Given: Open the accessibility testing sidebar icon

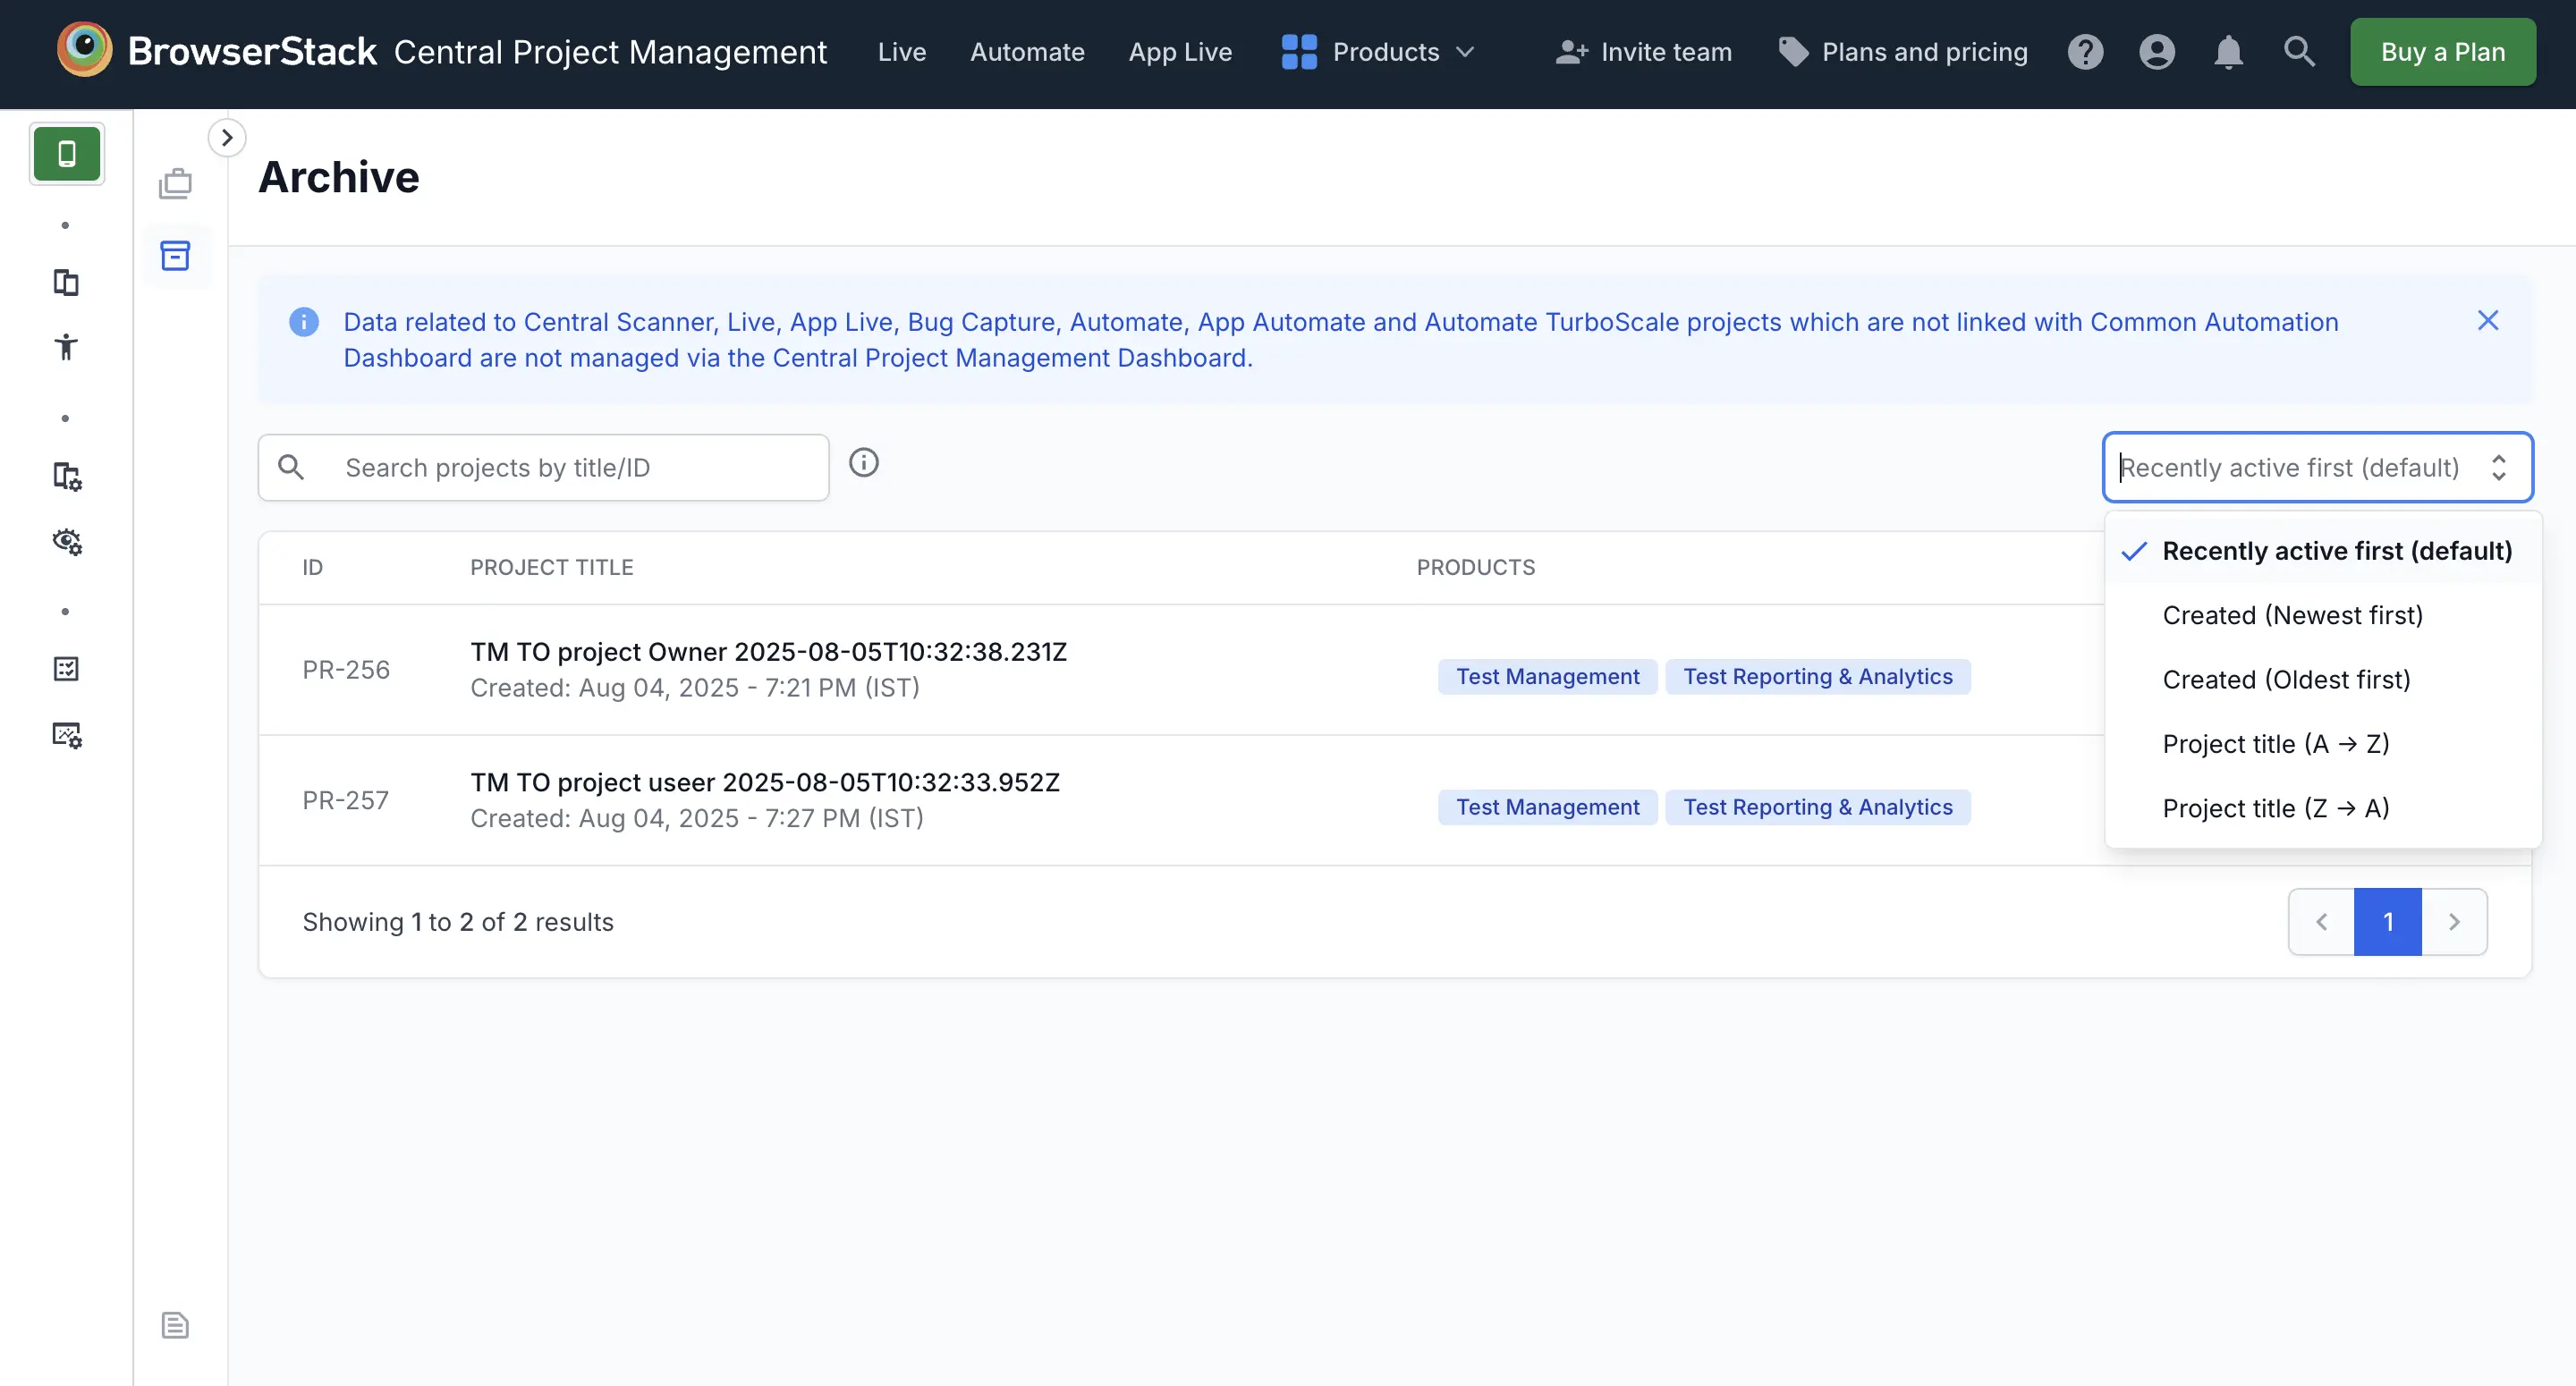Looking at the screenshot, I should [x=66, y=347].
